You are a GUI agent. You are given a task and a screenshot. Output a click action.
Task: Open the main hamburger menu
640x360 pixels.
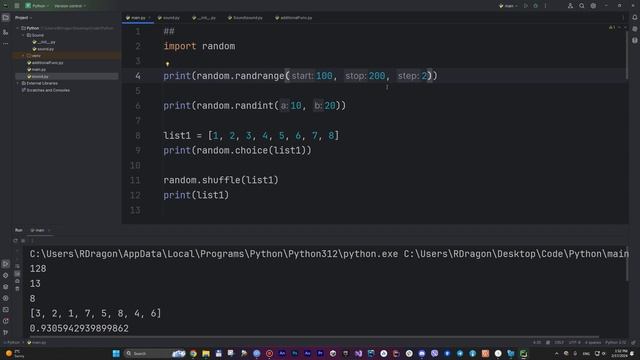tap(17, 6)
